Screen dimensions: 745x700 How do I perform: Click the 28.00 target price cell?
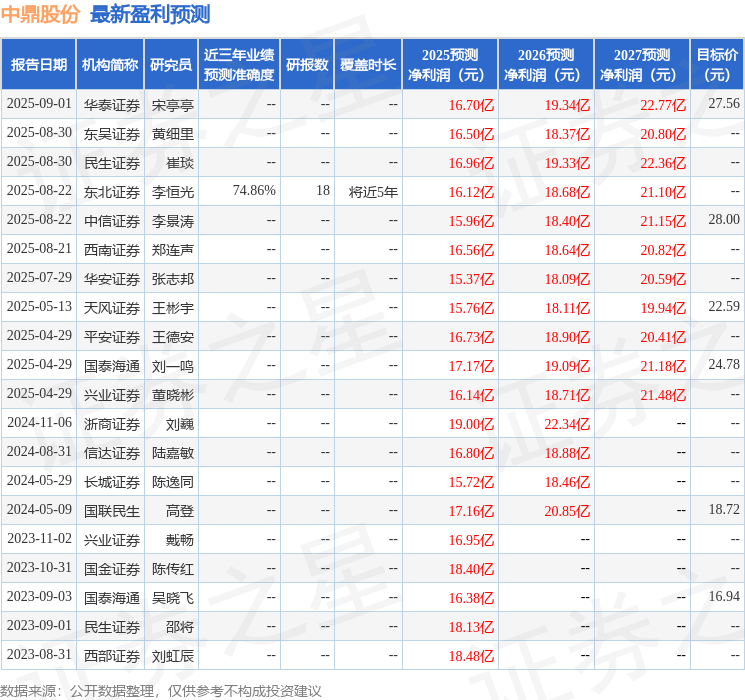pos(723,220)
